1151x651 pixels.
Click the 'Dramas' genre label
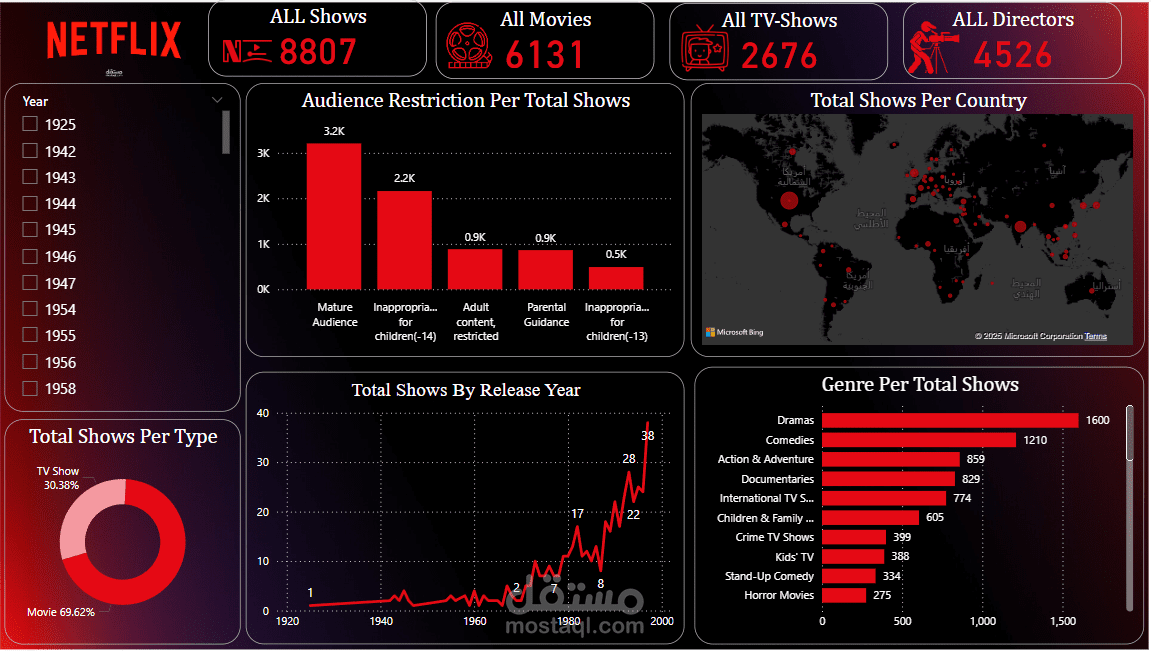796,421
